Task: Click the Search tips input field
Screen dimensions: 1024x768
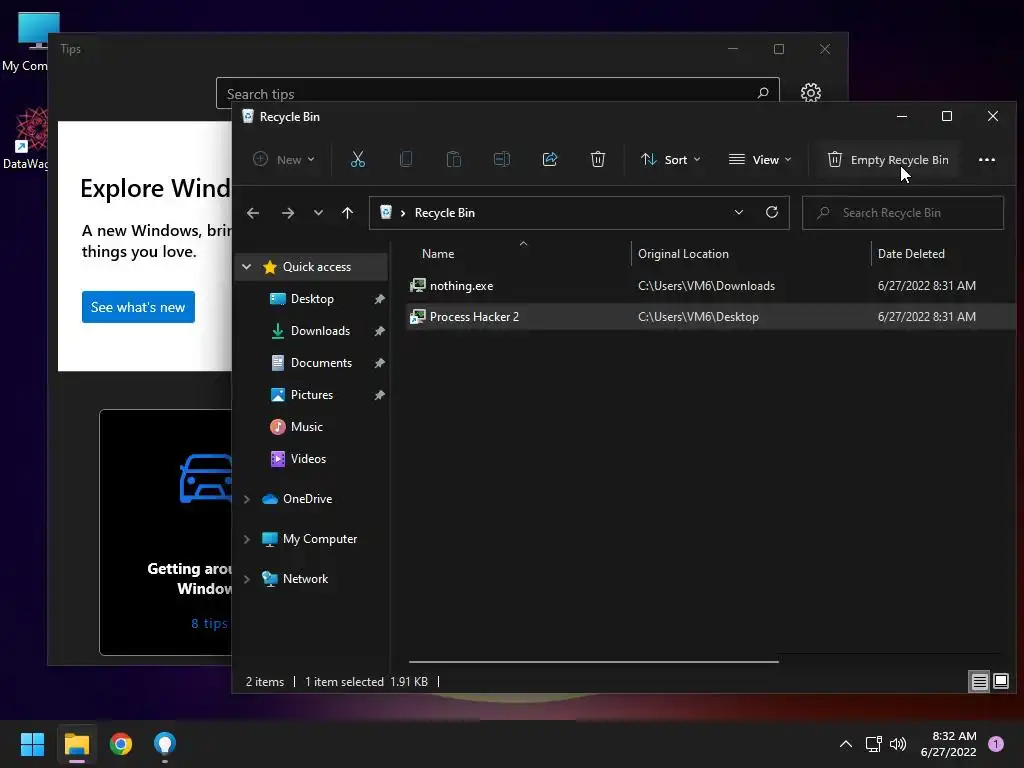Action: coord(498,93)
